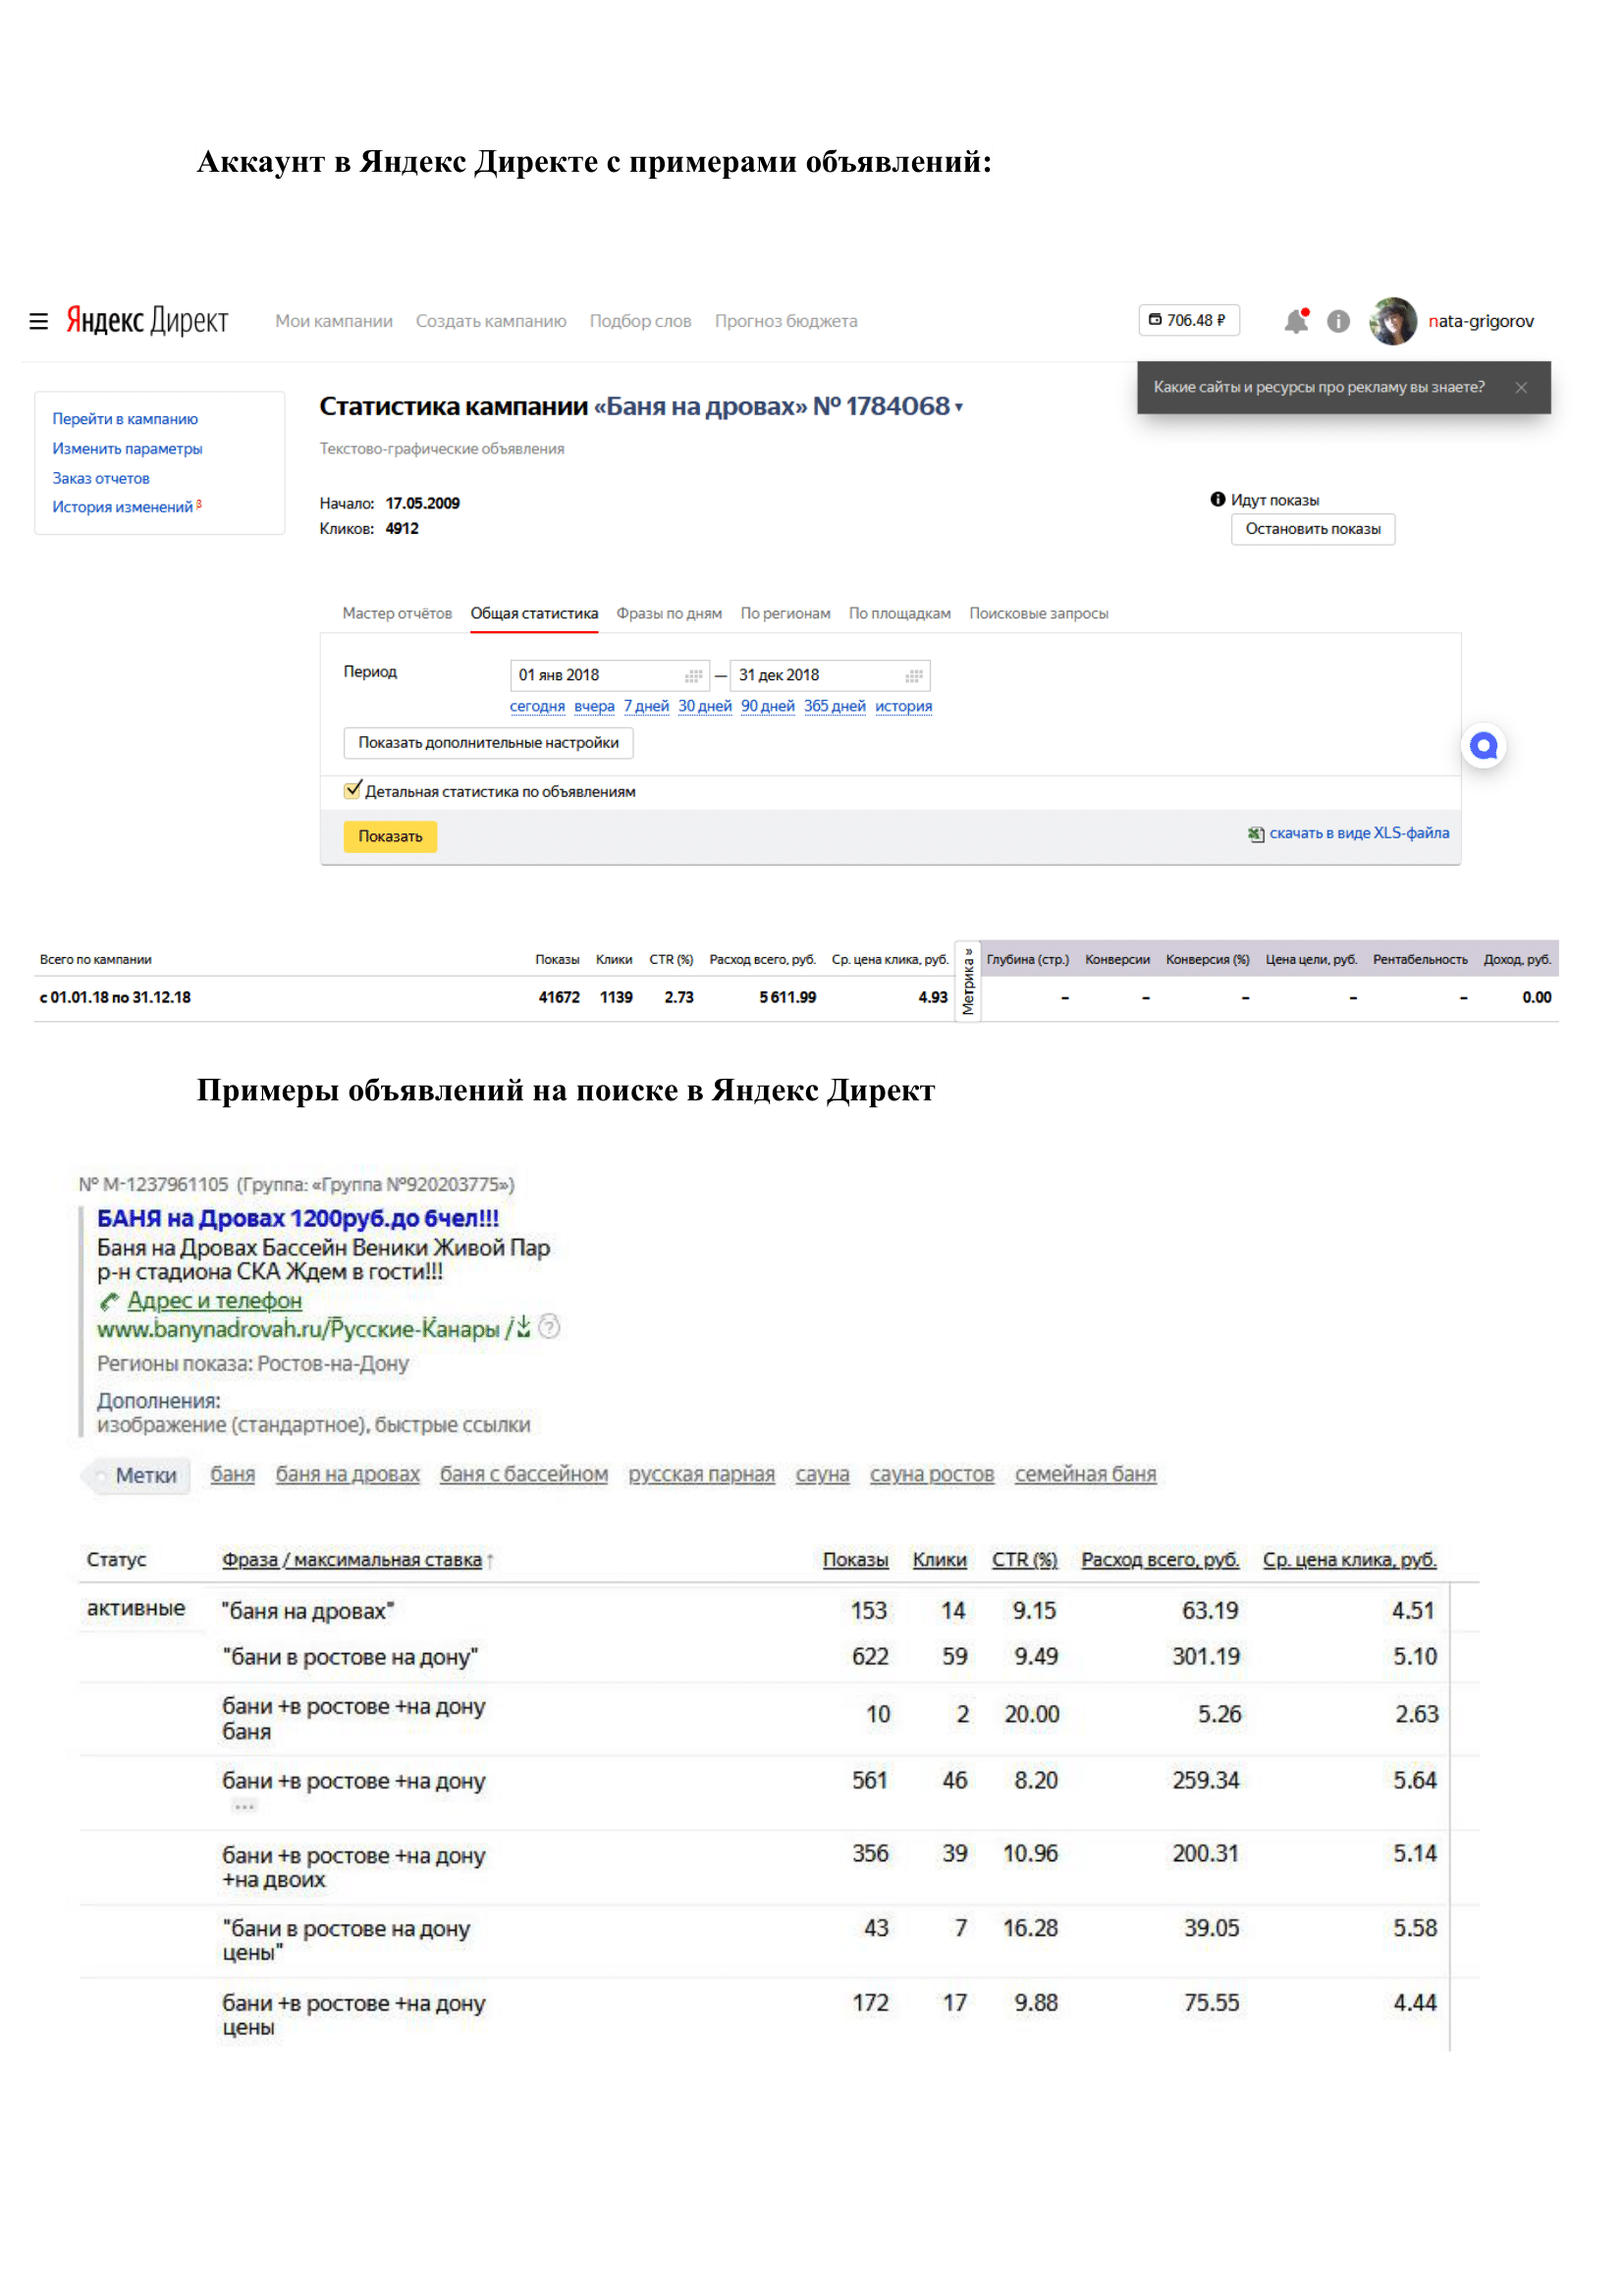Screen dimensions: 1624x2296
Task: Open Создать кампанию
Action: [x=491, y=321]
